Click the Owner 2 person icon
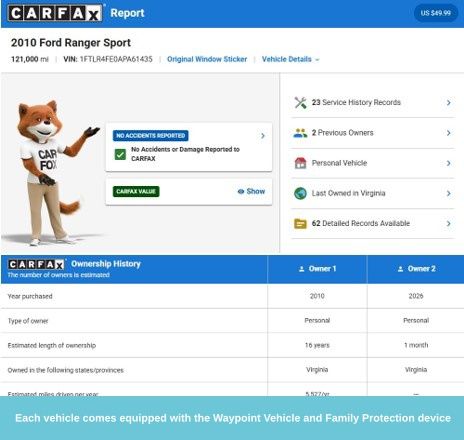Image resolution: width=464 pixels, height=440 pixels. (x=401, y=269)
